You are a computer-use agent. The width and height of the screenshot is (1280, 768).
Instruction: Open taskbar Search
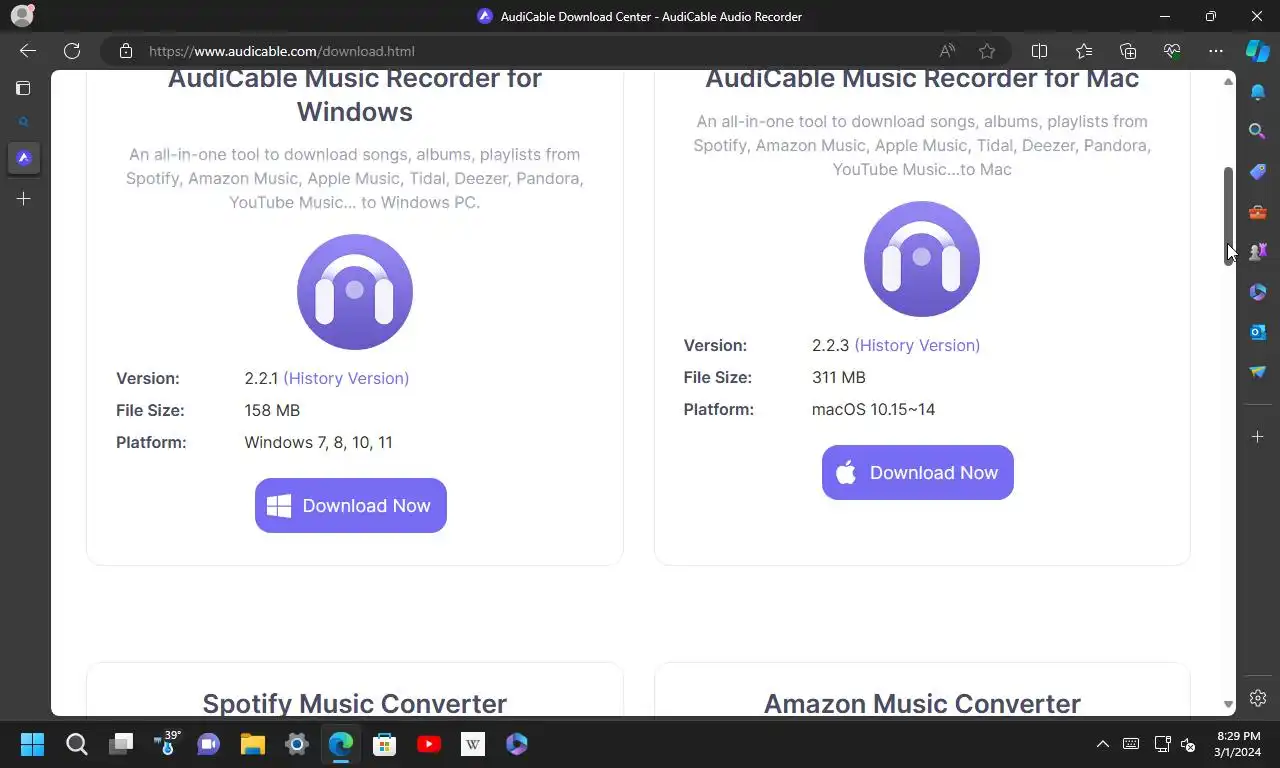pos(77,744)
